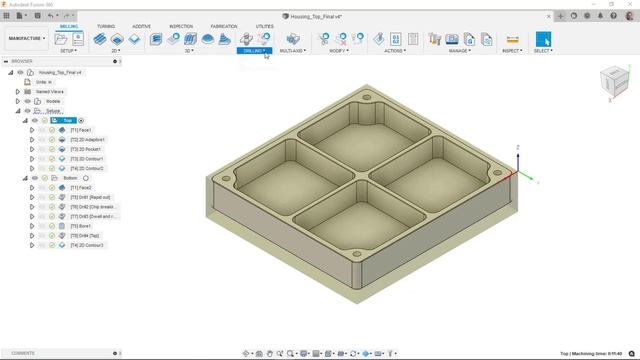Click the scissors Modify toolpath icon
Image resolution: width=640 pixels, height=360 pixels.
323,39
